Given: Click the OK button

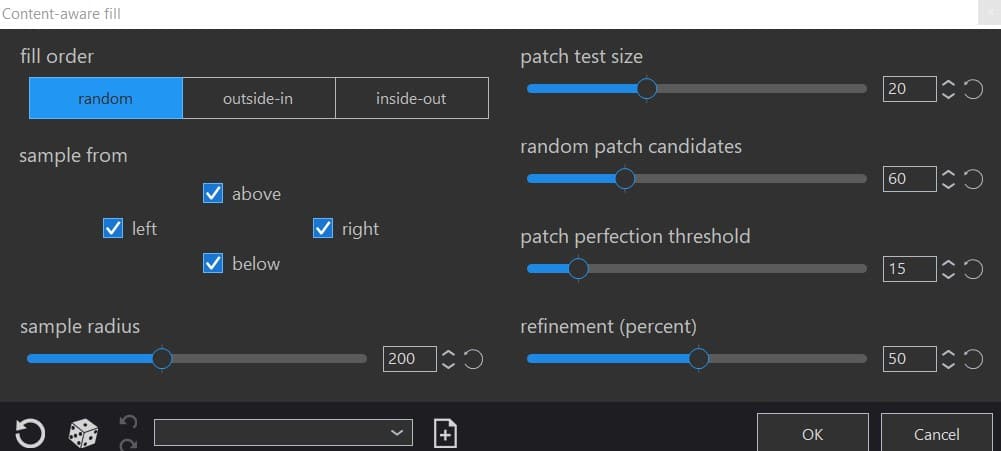Looking at the screenshot, I should click(813, 434).
